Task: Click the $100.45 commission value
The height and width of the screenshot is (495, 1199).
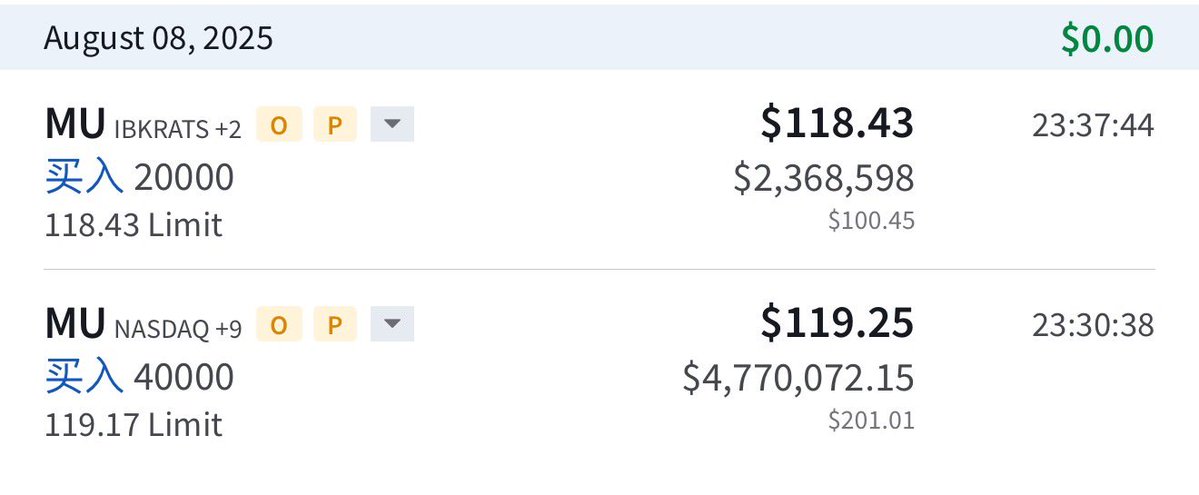Action: click(x=871, y=220)
